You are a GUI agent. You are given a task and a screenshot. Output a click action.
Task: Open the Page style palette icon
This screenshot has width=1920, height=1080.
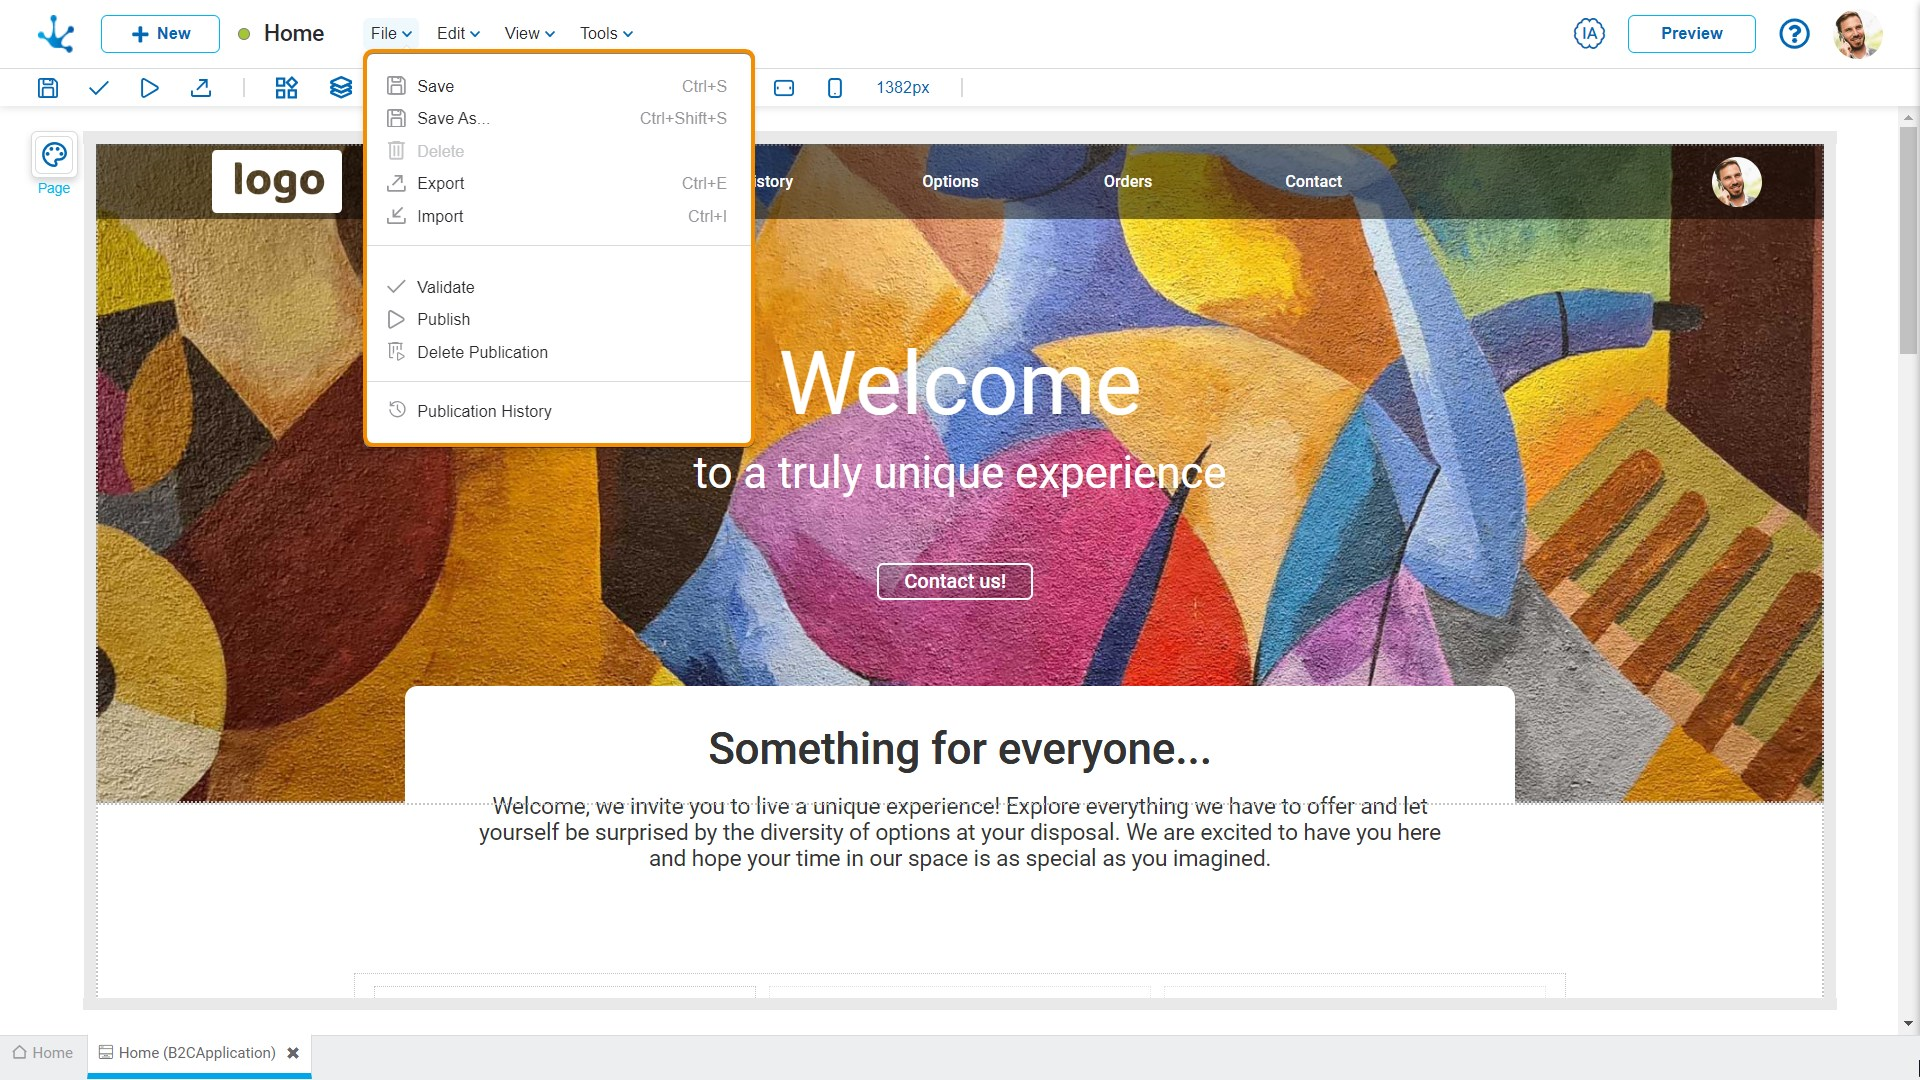[x=54, y=156]
